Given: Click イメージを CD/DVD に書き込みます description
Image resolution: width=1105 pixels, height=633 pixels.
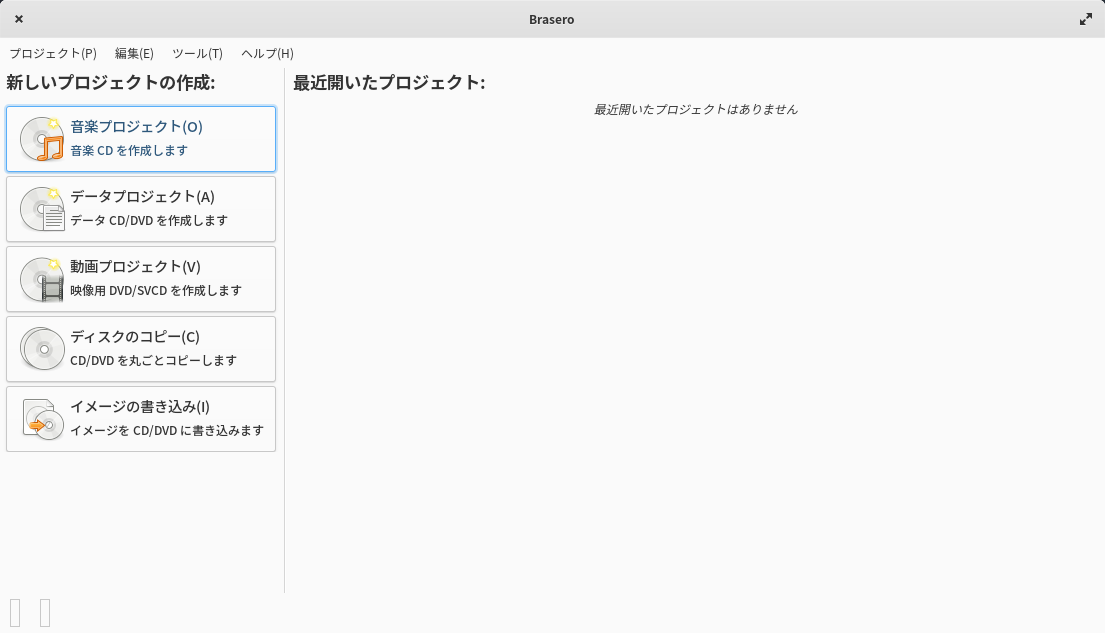Looking at the screenshot, I should [167, 430].
